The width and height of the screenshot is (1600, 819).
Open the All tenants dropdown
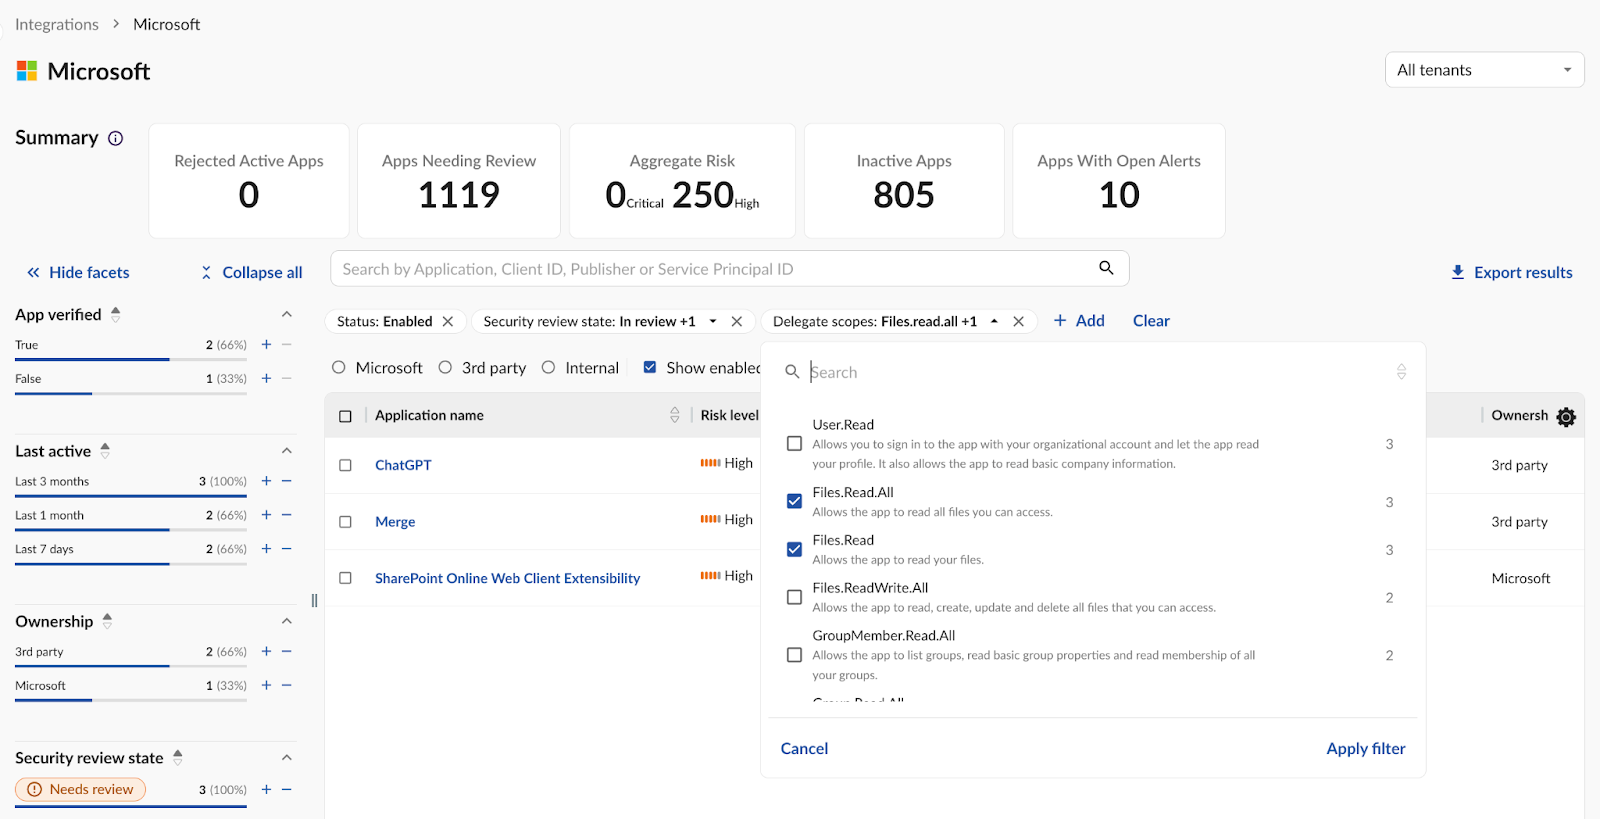click(x=1484, y=70)
